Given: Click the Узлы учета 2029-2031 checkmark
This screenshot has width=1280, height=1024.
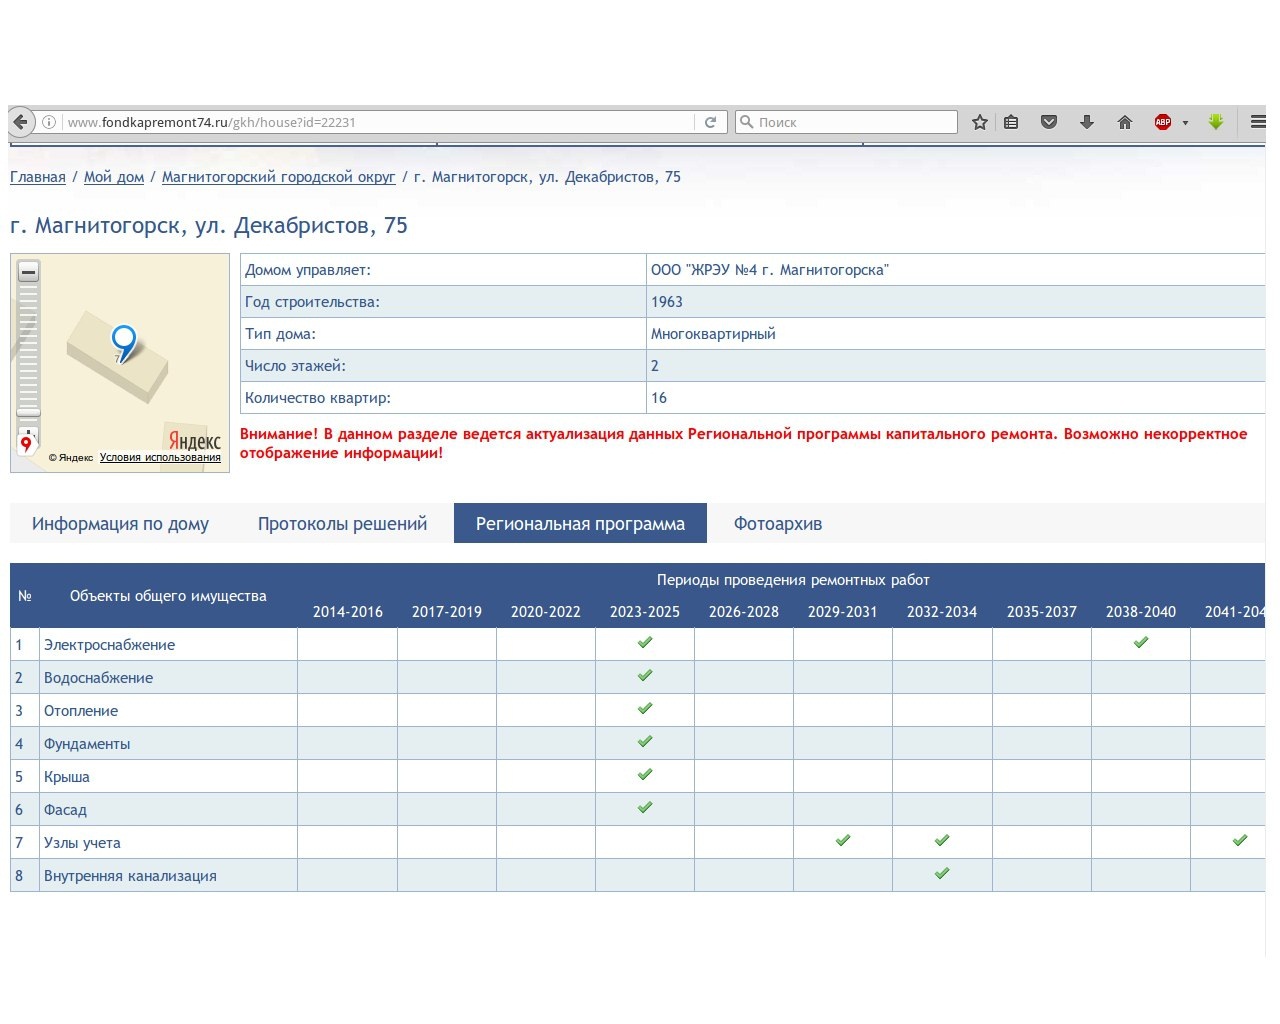Looking at the screenshot, I should click(x=843, y=840).
